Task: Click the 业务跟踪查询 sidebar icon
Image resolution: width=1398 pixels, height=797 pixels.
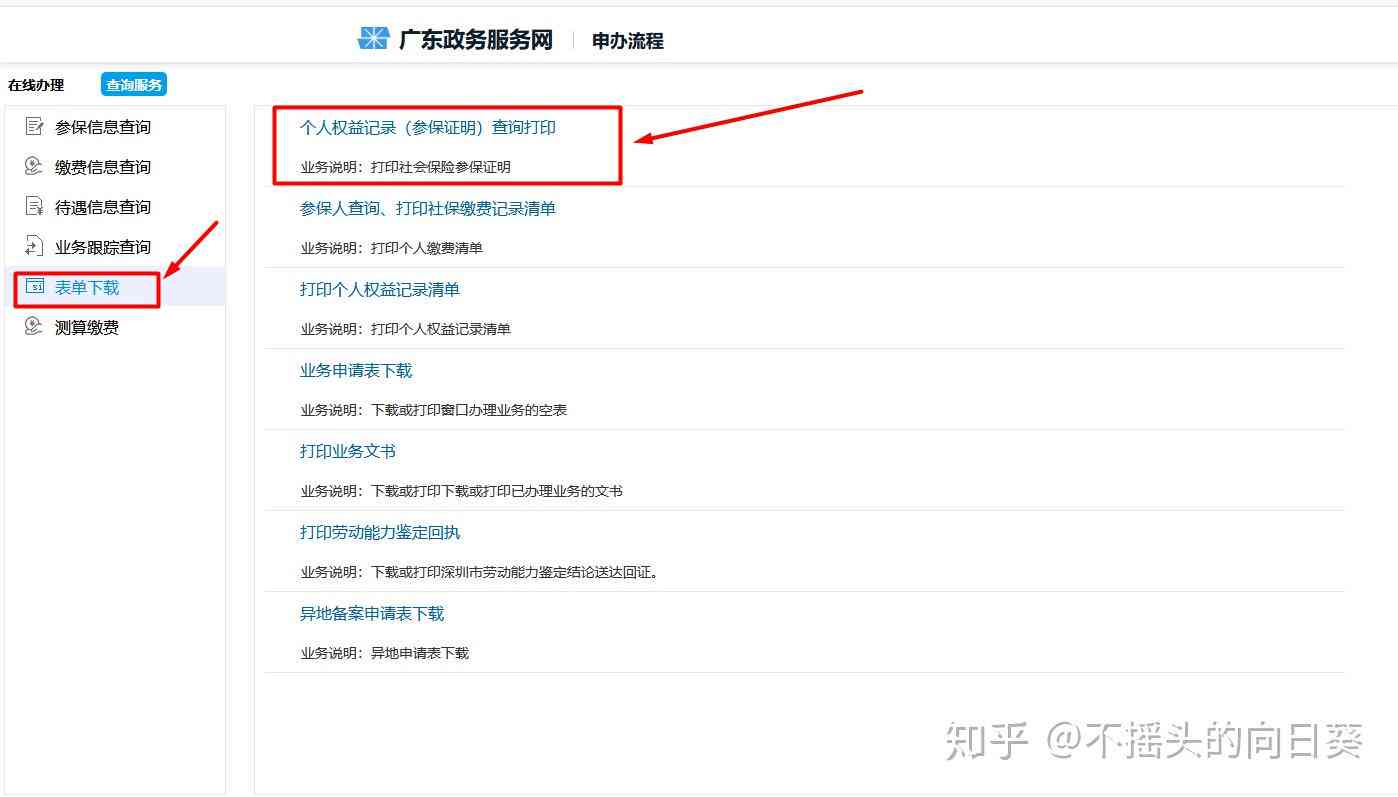Action: [x=34, y=246]
